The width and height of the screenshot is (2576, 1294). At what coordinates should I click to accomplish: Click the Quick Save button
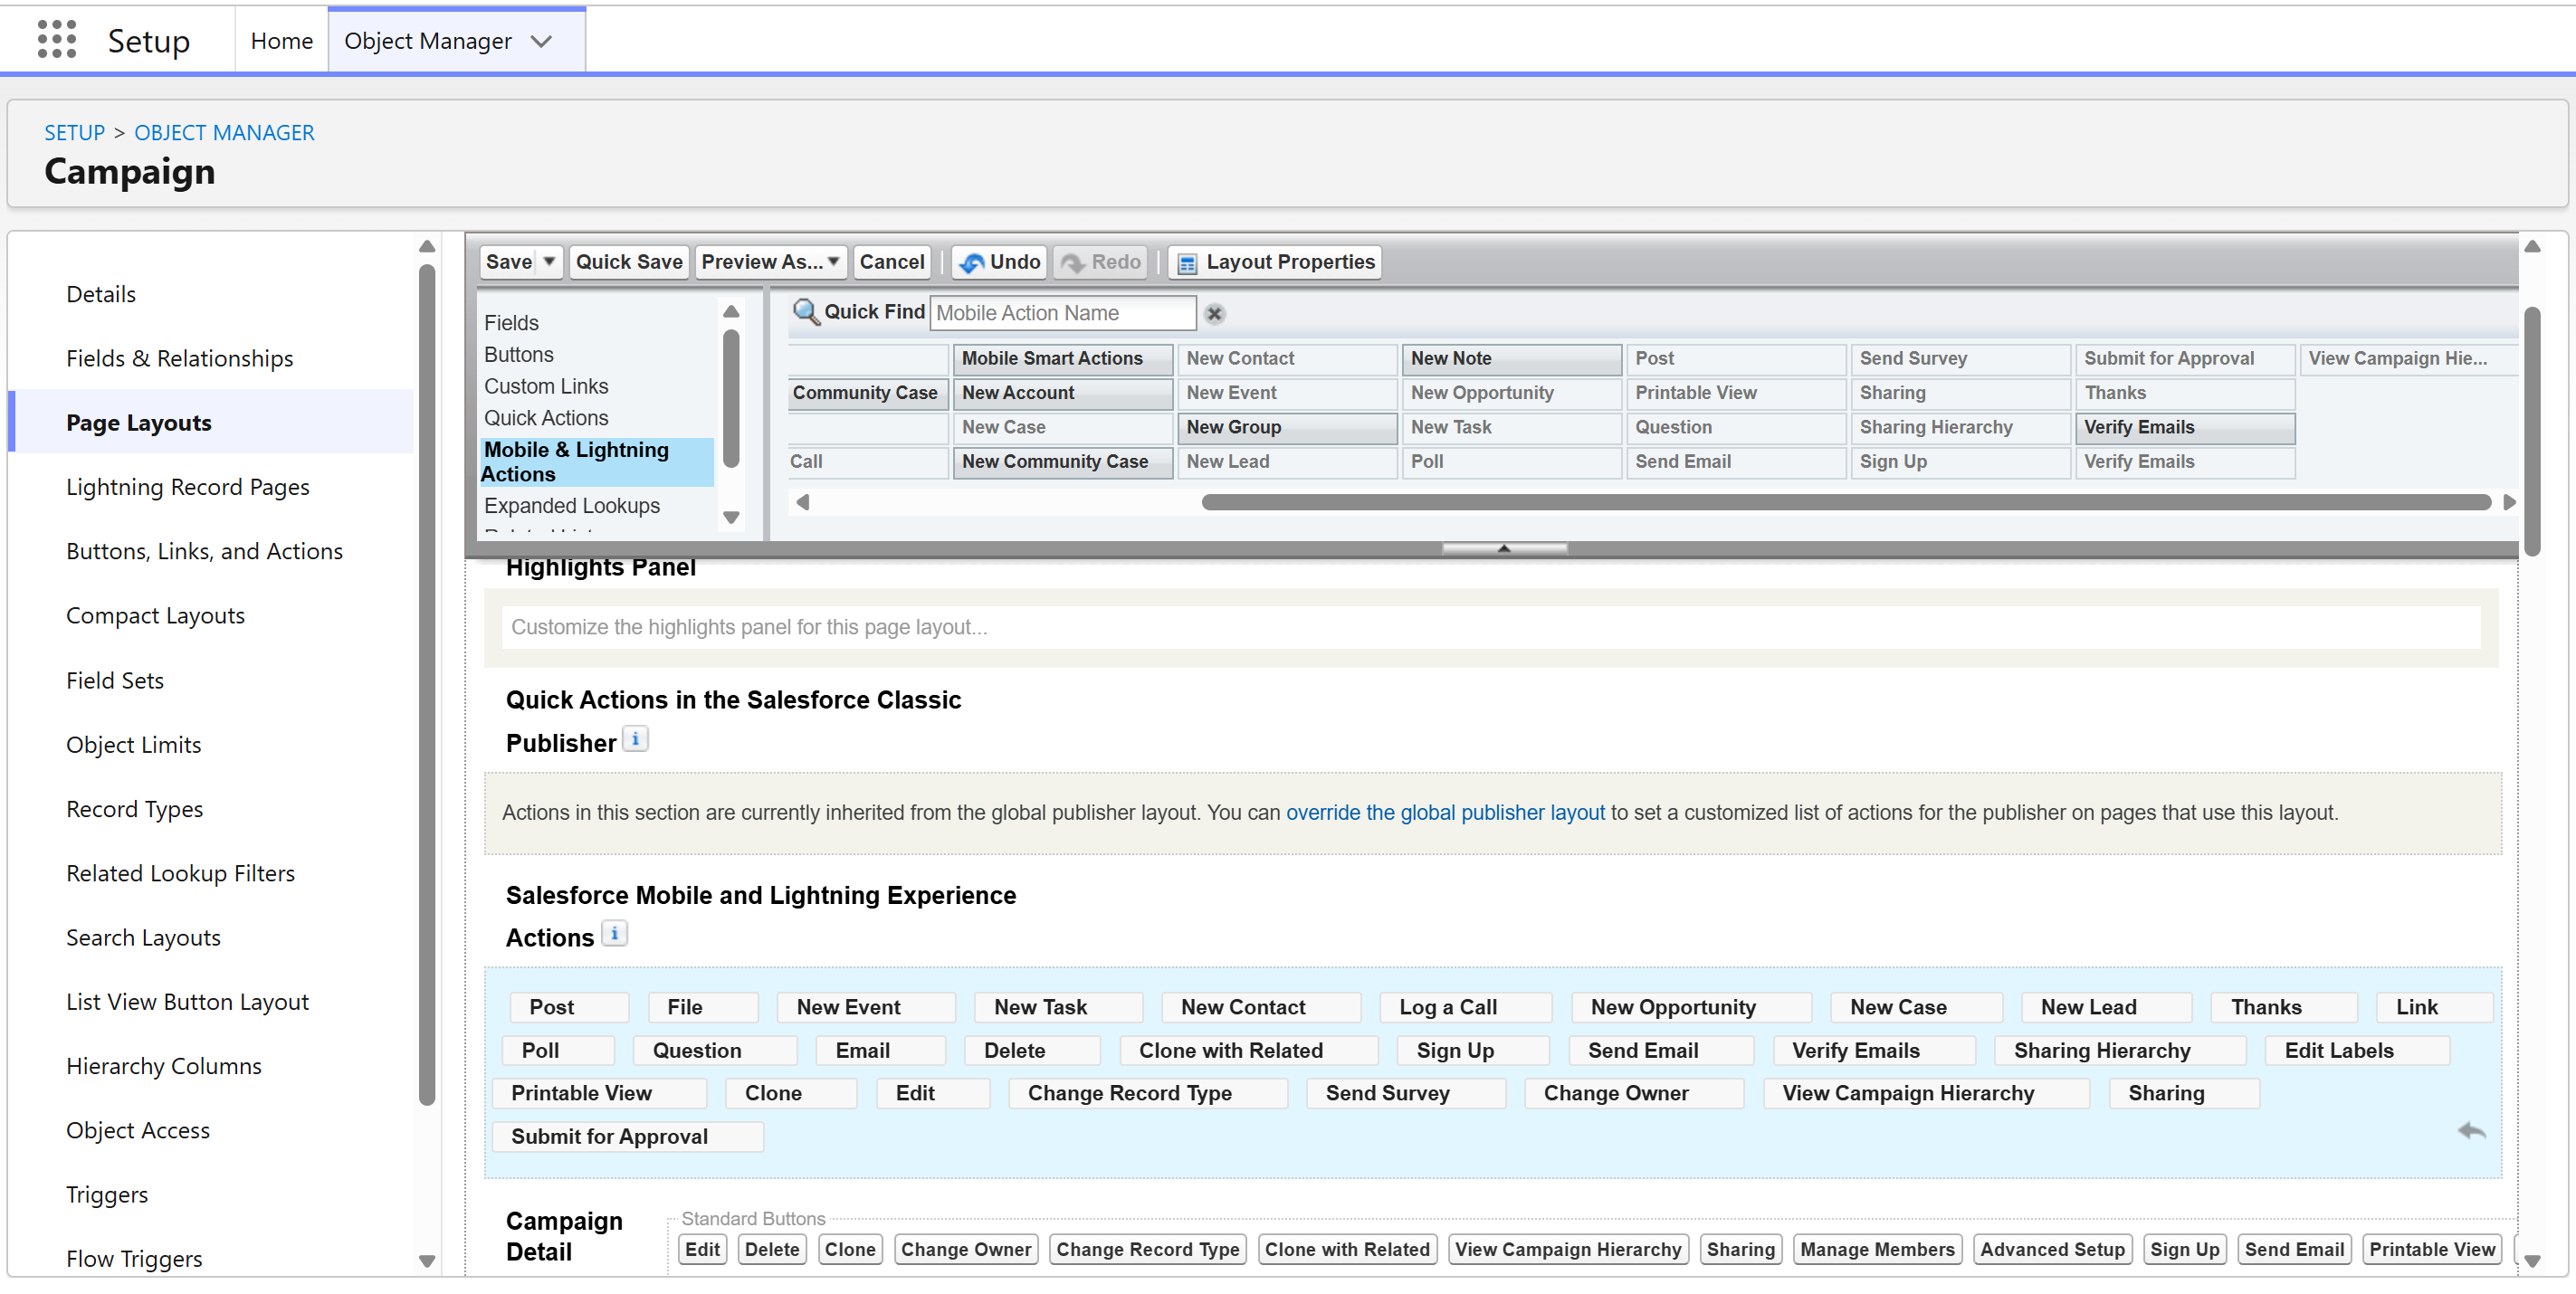pyautogui.click(x=629, y=262)
